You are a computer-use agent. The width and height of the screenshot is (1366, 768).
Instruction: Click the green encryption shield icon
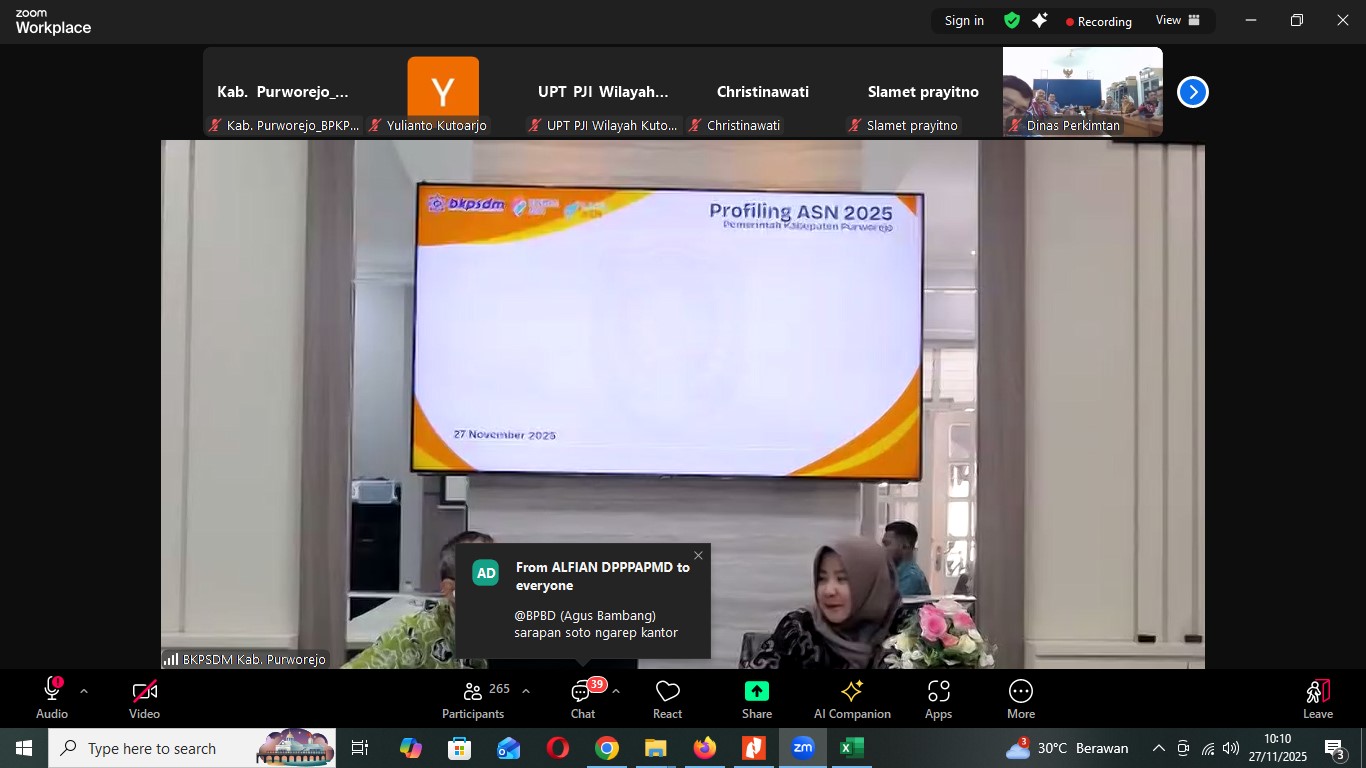pos(1012,20)
